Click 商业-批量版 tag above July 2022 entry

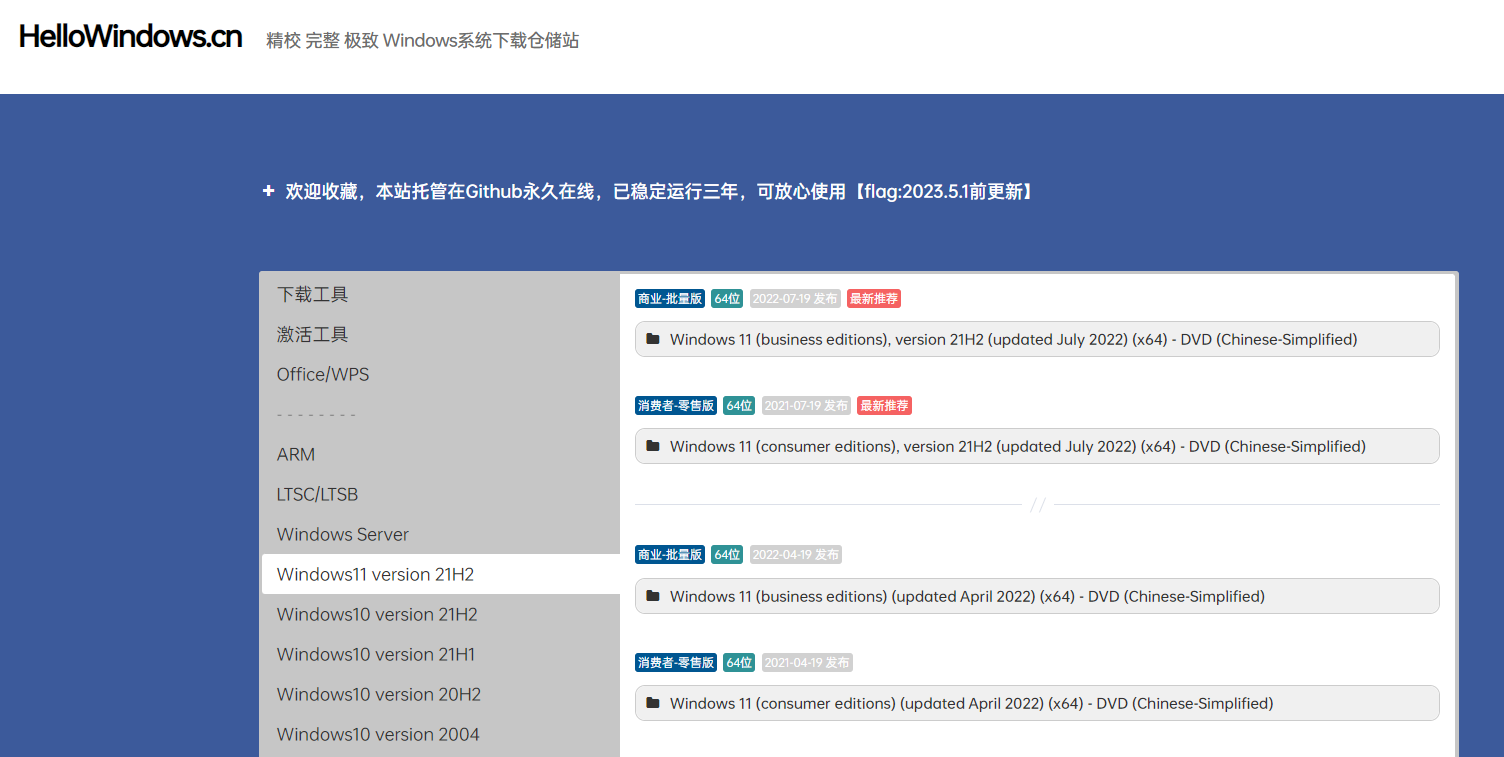click(670, 298)
